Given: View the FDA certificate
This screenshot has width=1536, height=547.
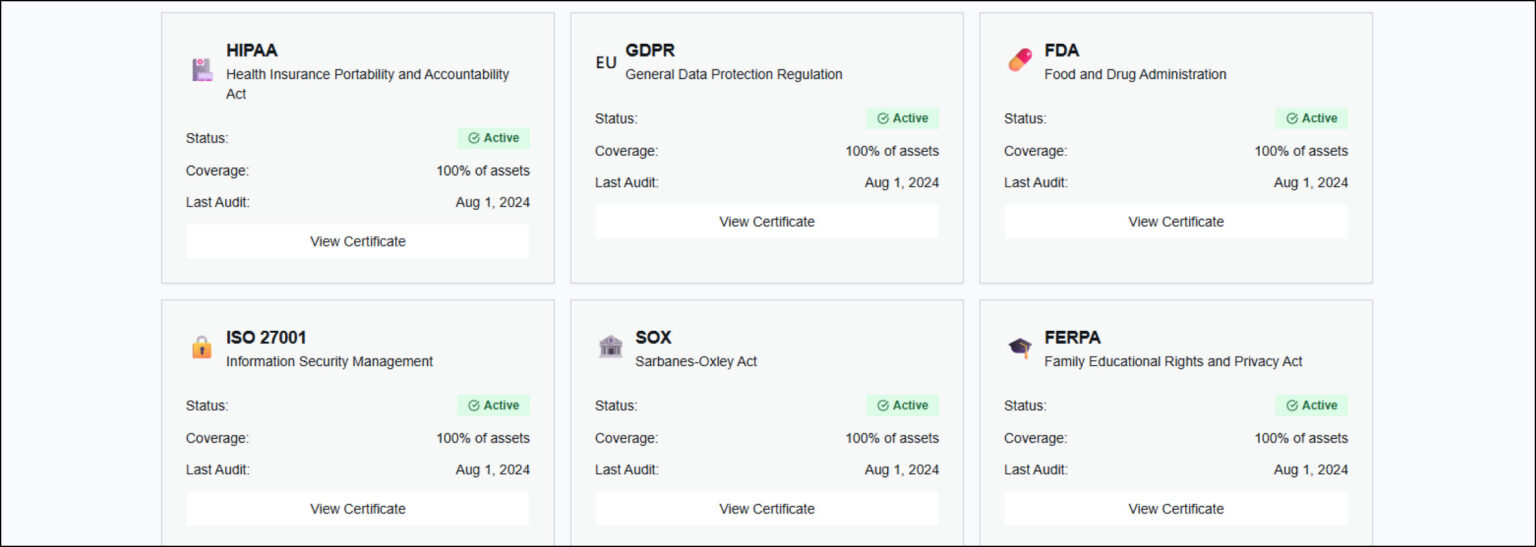Looking at the screenshot, I should 1175,221.
